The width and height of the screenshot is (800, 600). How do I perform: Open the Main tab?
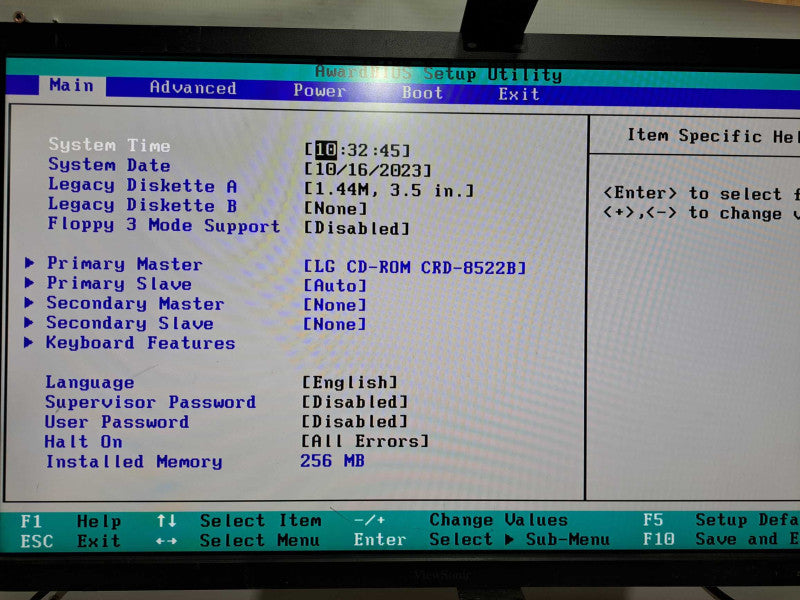71,85
